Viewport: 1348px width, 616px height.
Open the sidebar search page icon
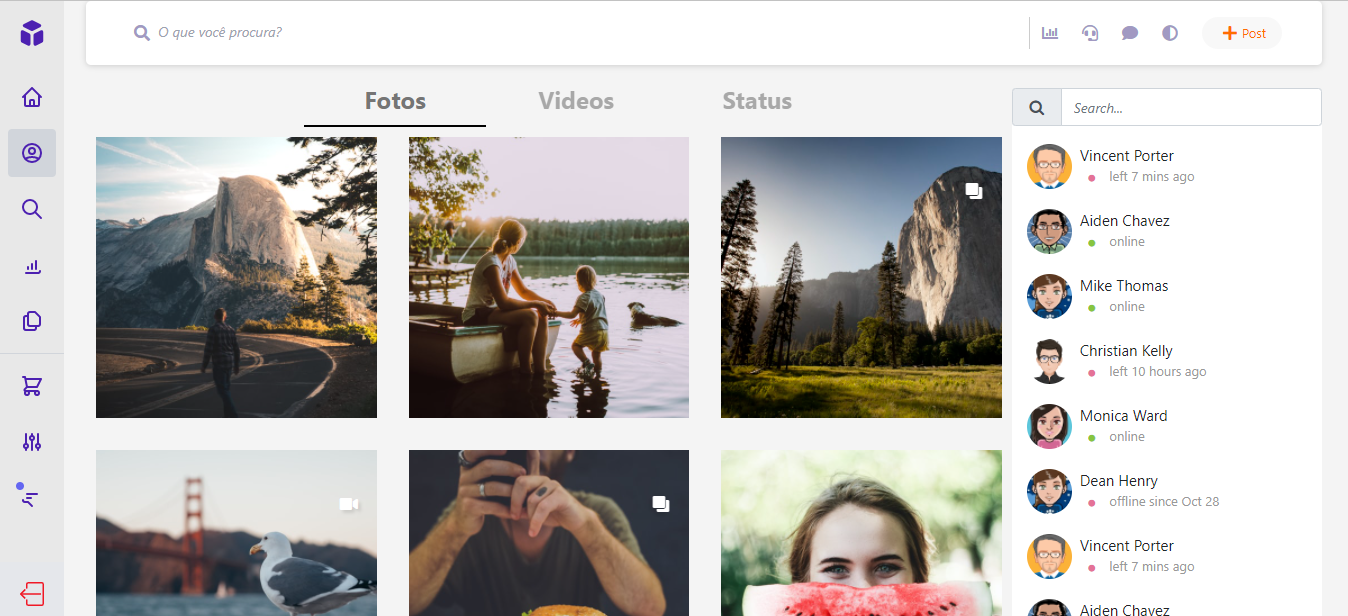point(32,209)
